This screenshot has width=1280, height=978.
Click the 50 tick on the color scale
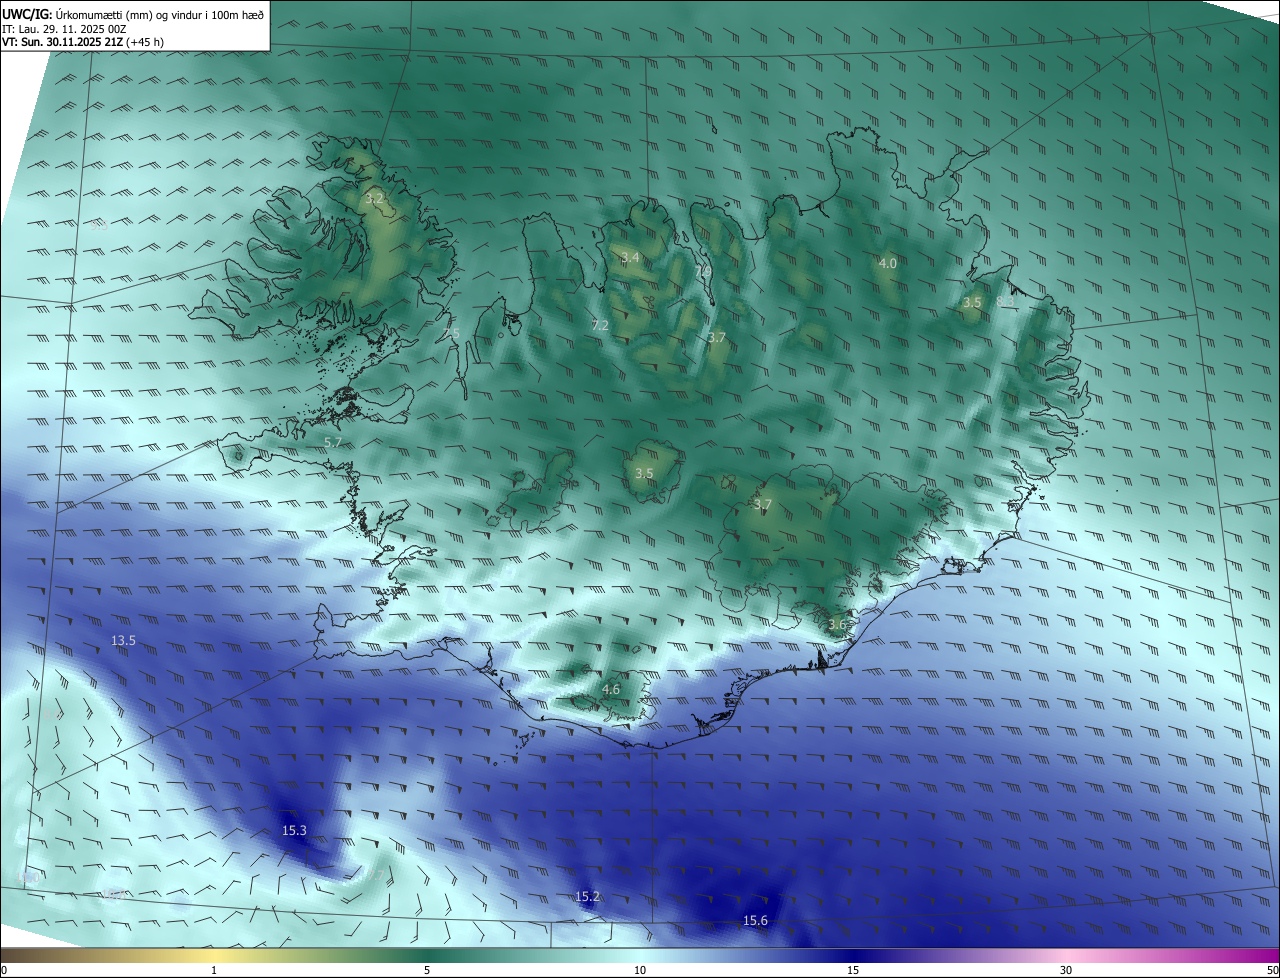[1272, 970]
